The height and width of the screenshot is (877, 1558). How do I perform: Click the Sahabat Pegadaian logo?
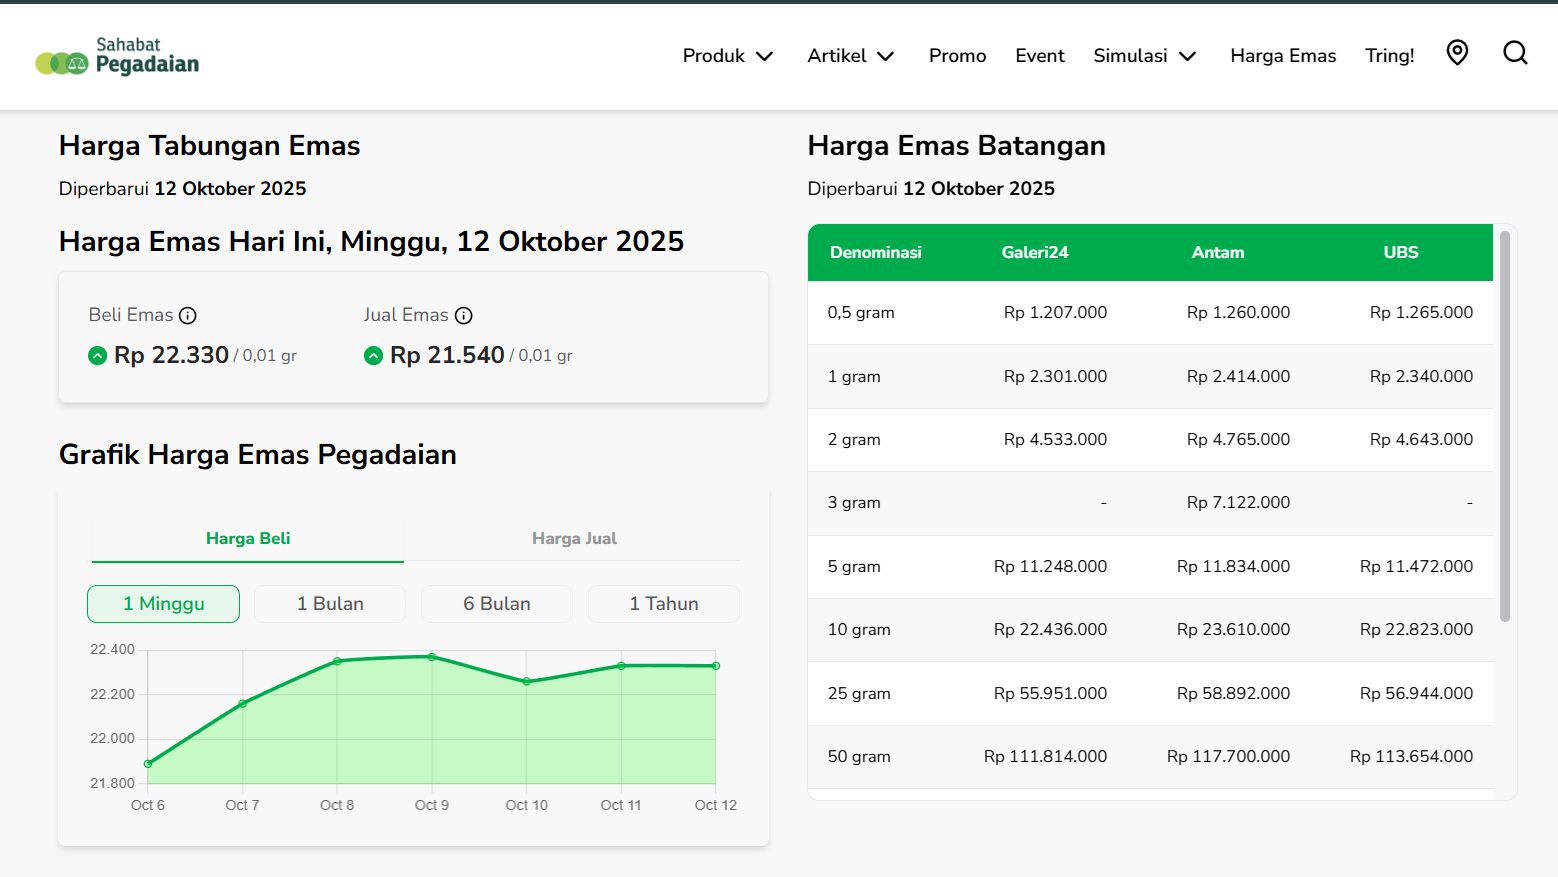tap(117, 56)
